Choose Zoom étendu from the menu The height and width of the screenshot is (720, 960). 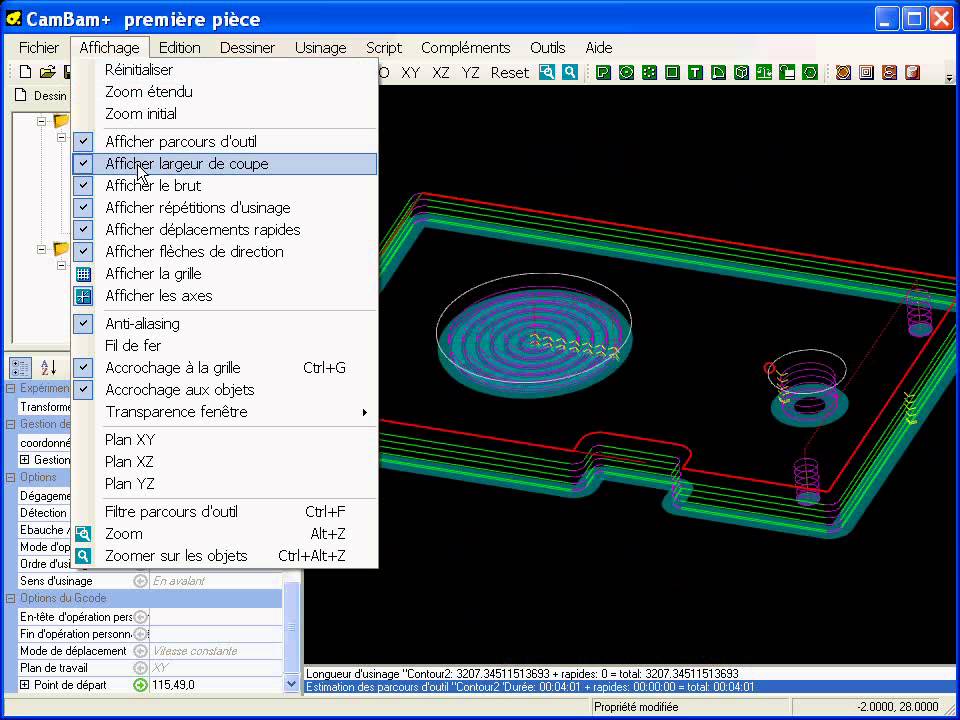(224, 91)
